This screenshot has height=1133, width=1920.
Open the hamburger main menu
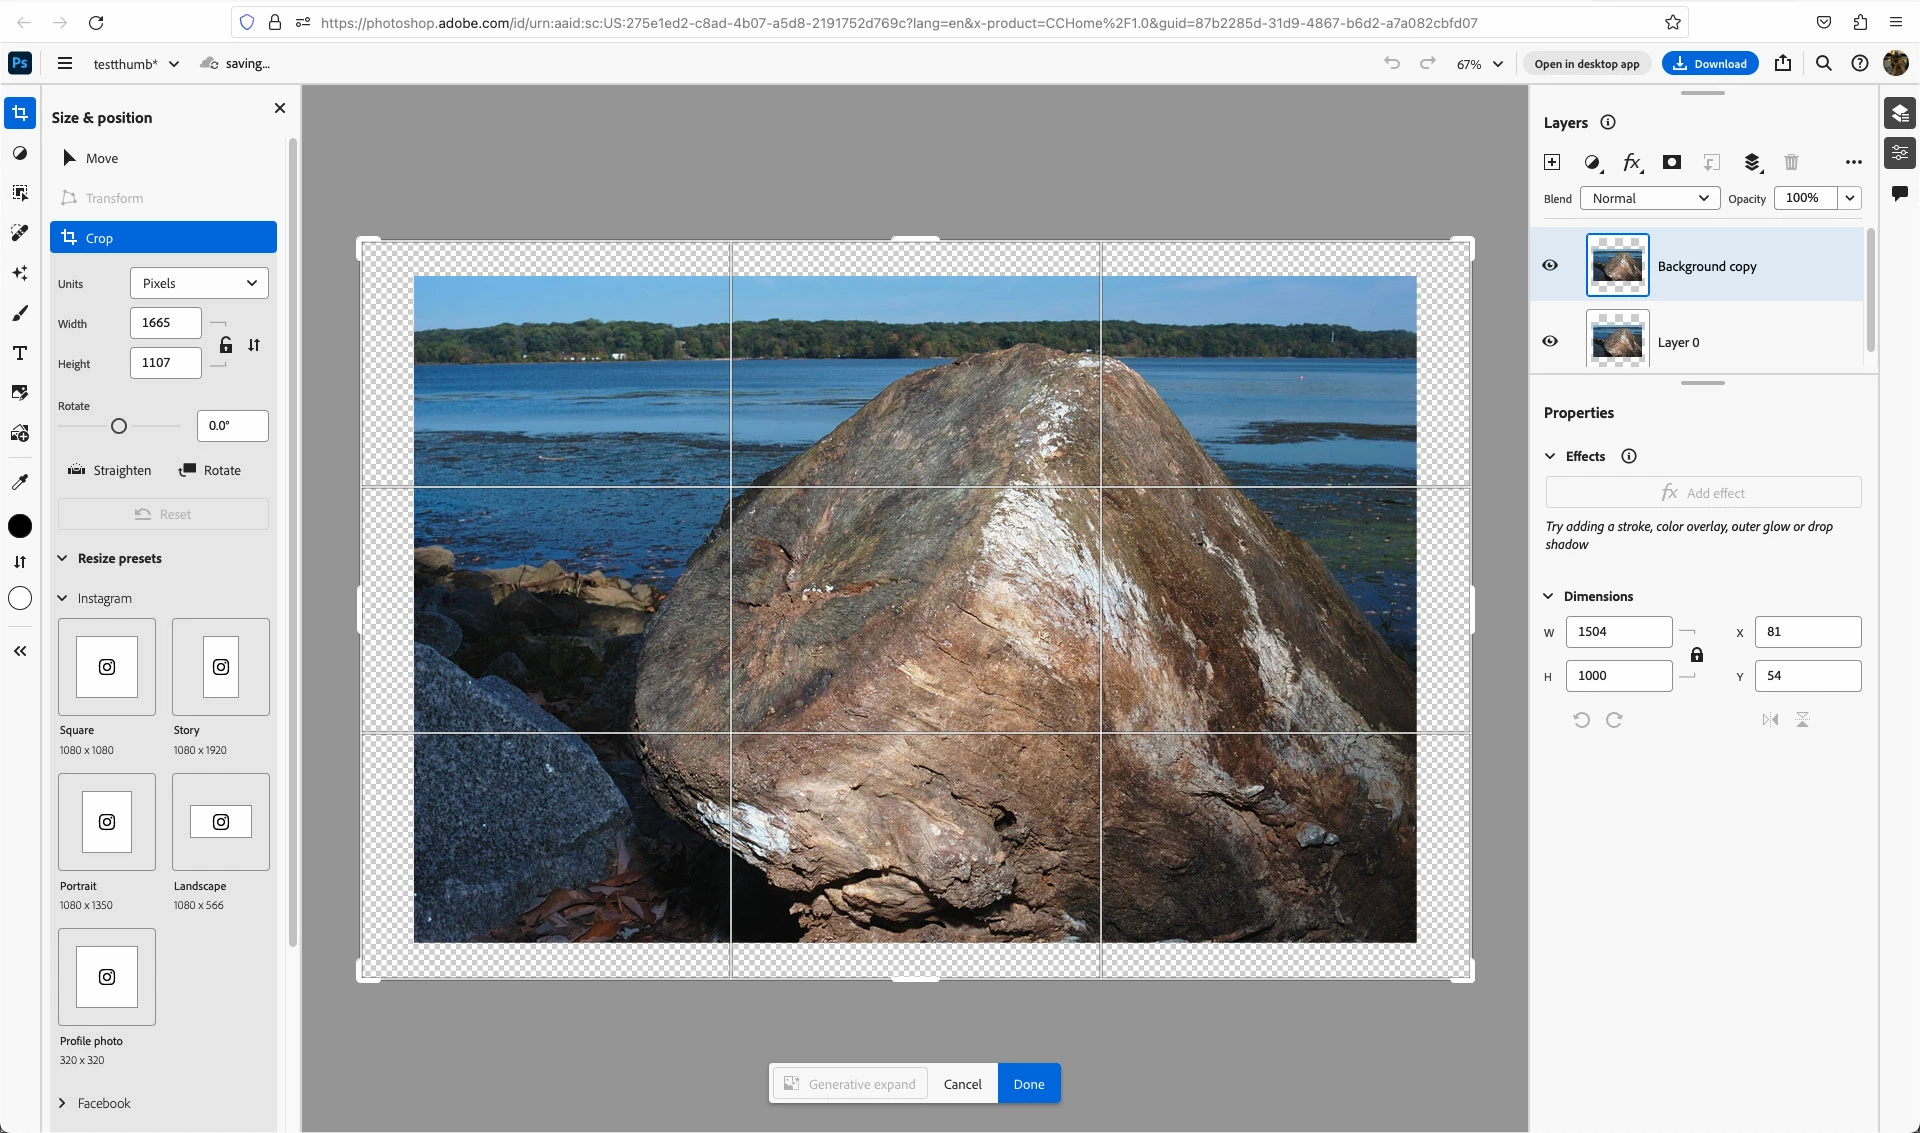tap(65, 63)
